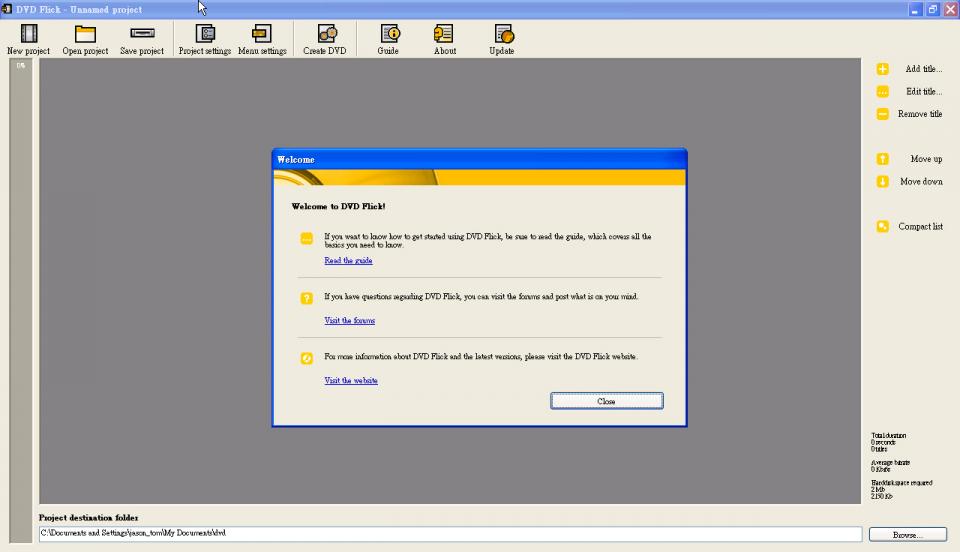Restore down the DVD Flick window
This screenshot has width=960, height=552.
(932, 10)
